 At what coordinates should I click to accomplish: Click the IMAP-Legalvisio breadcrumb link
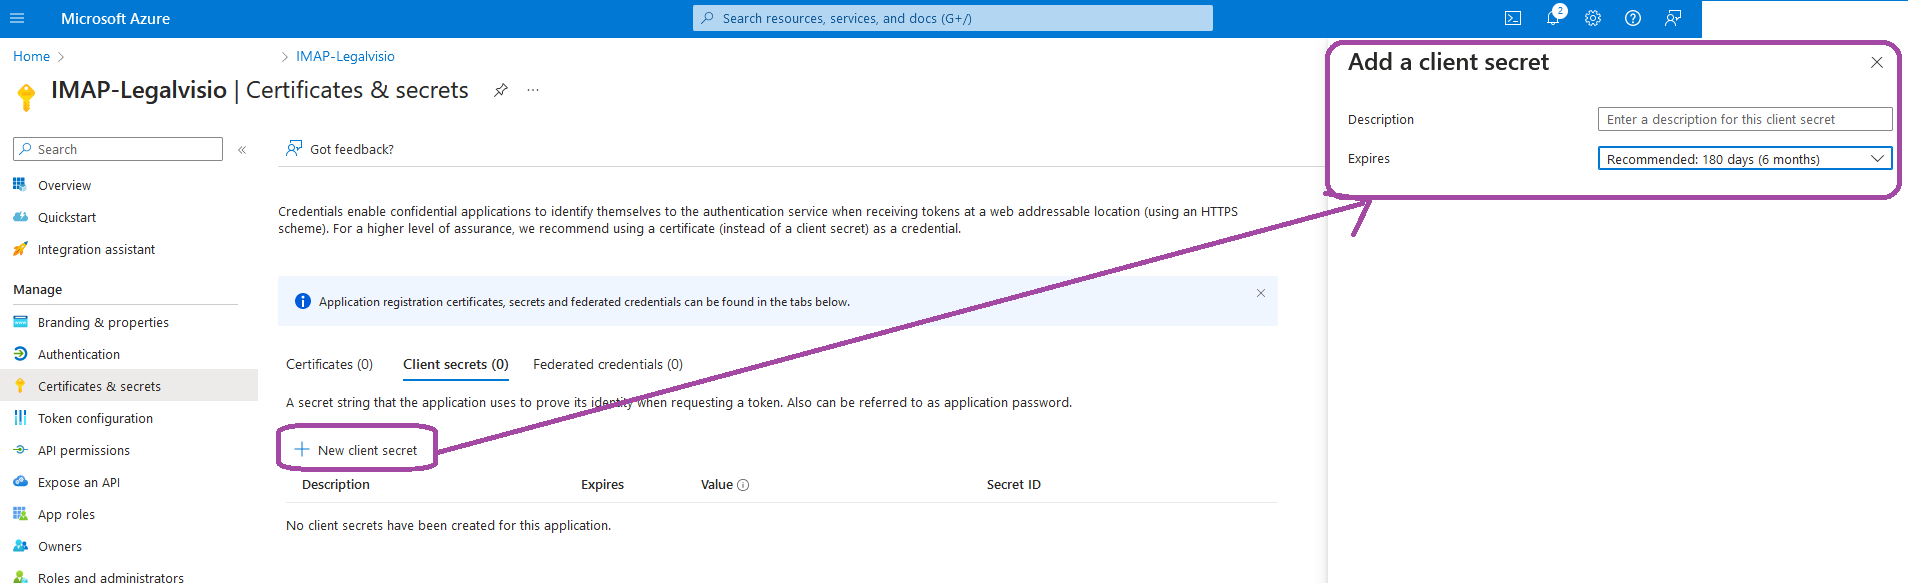pyautogui.click(x=345, y=56)
